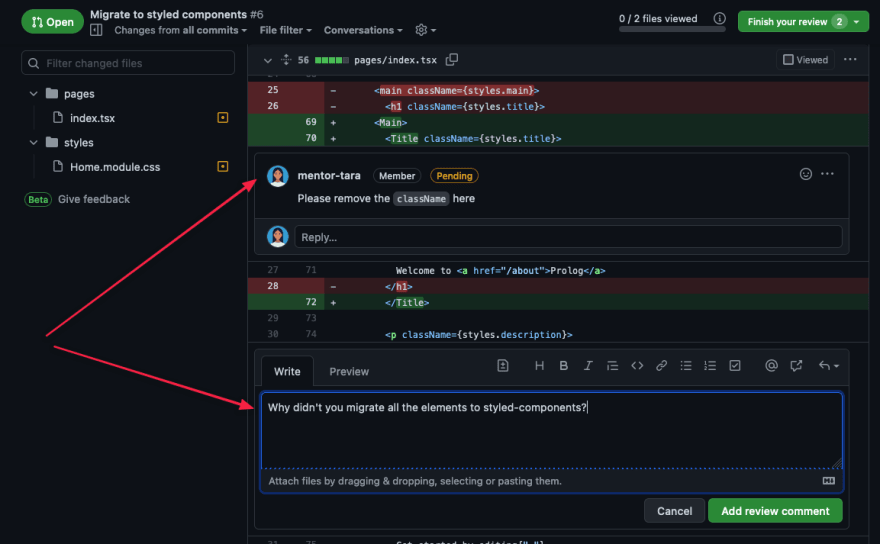880x544 pixels.
Task: Click inside the comment text area
Action: click(552, 431)
